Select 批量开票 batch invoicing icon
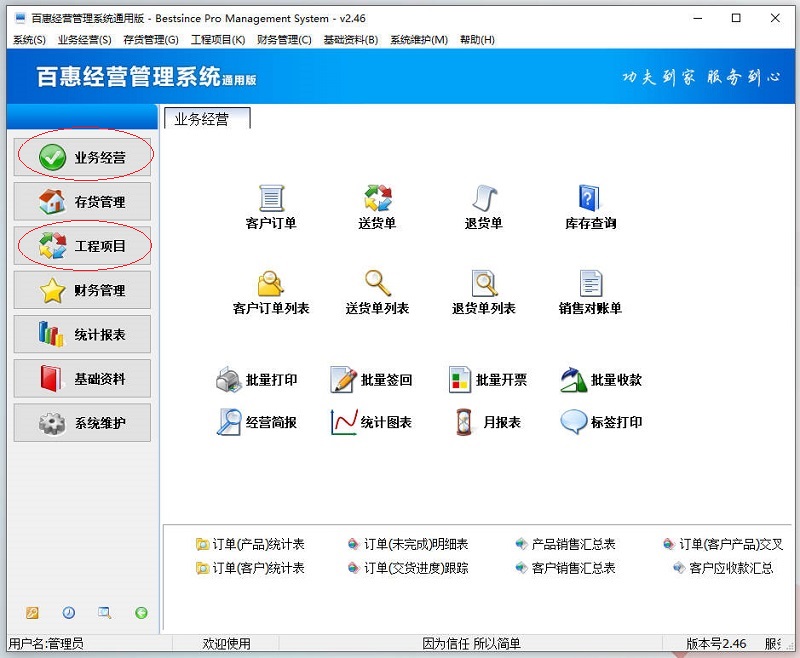This screenshot has height=658, width=800. pos(481,378)
